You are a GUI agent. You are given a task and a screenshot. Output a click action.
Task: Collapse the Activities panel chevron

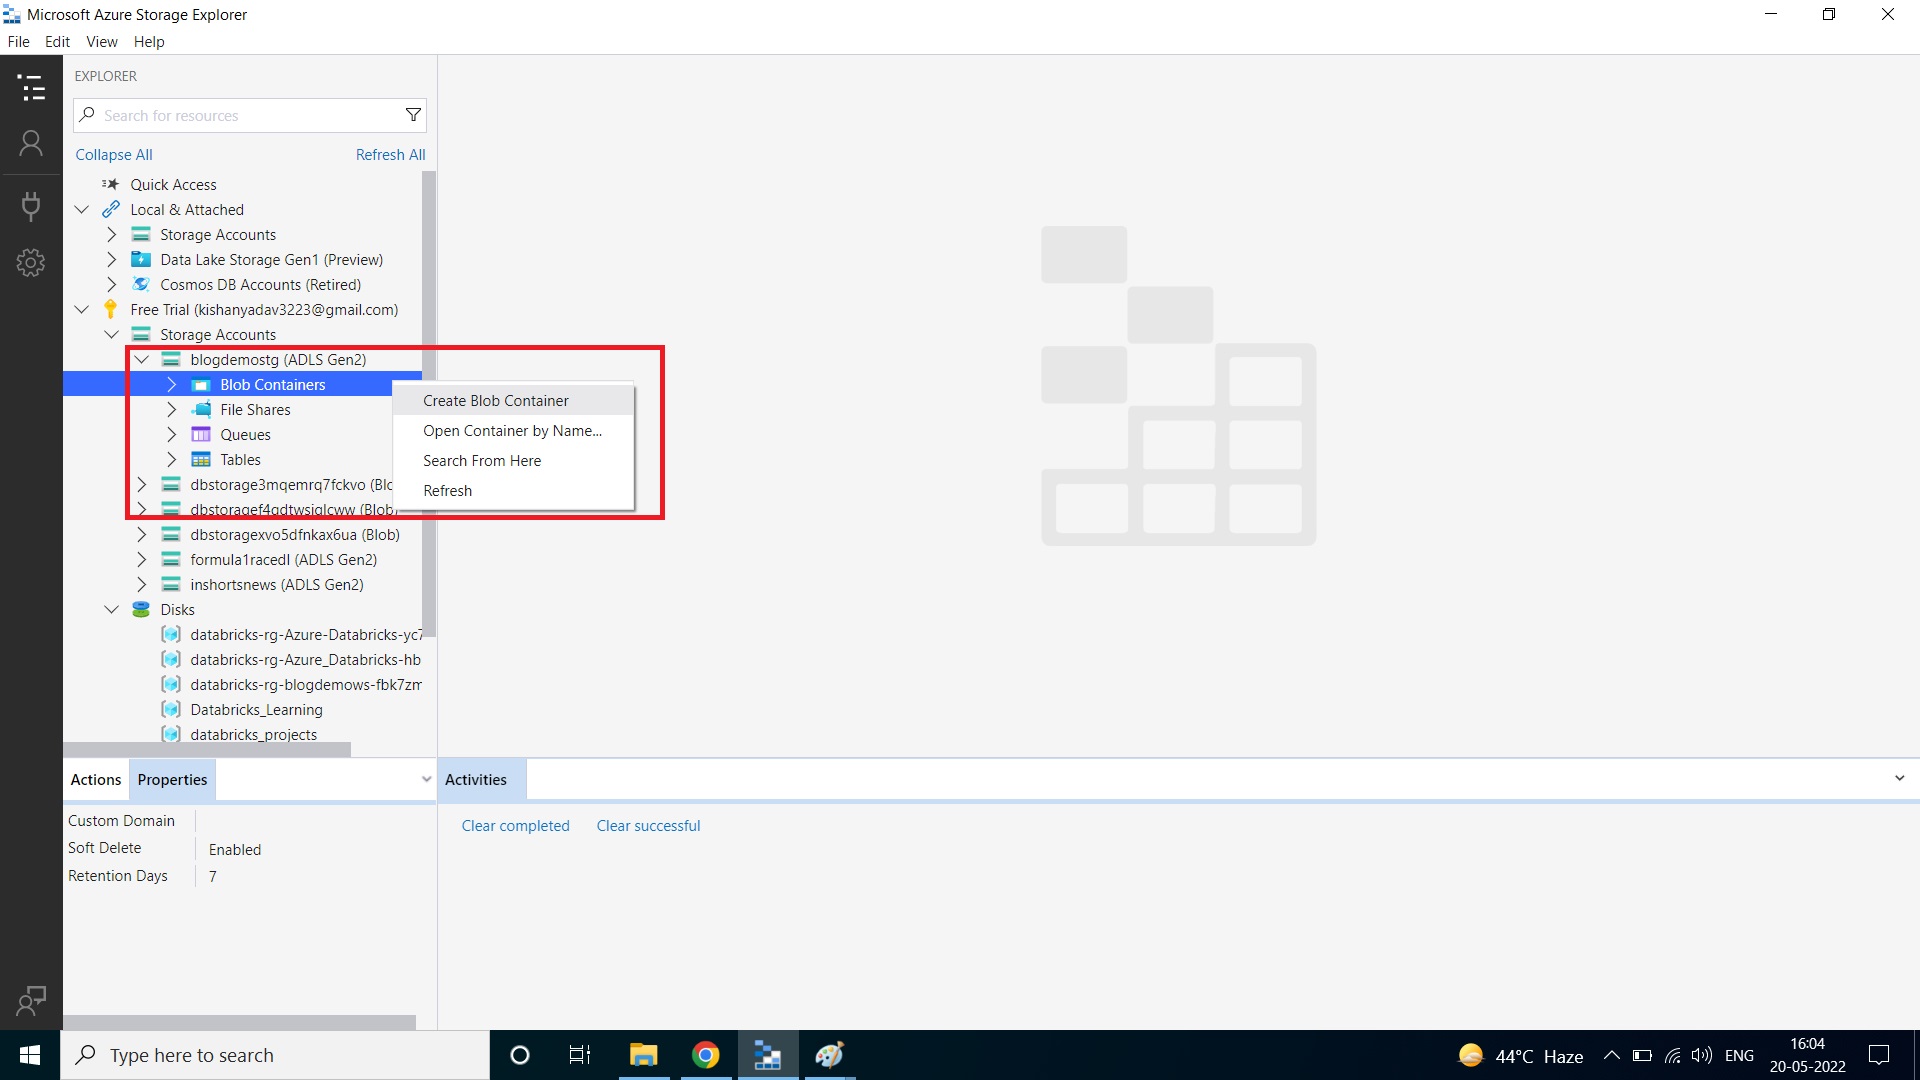[x=1899, y=778]
